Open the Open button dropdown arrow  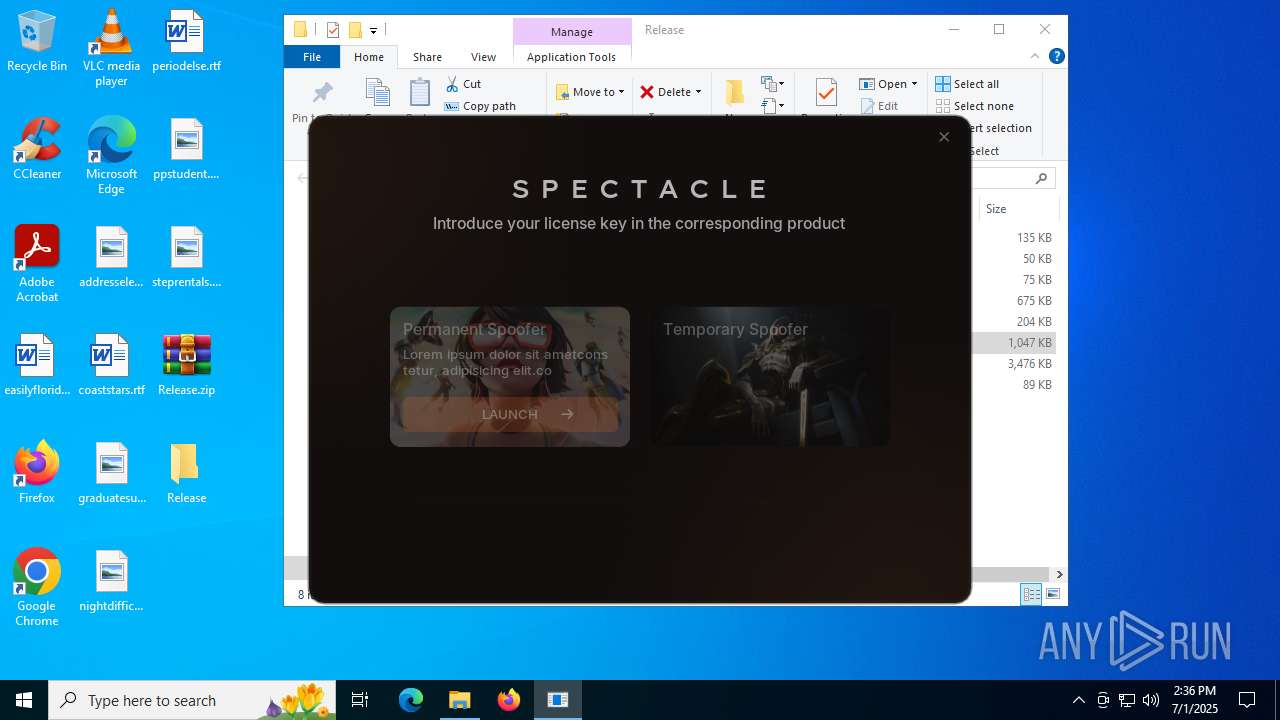914,84
